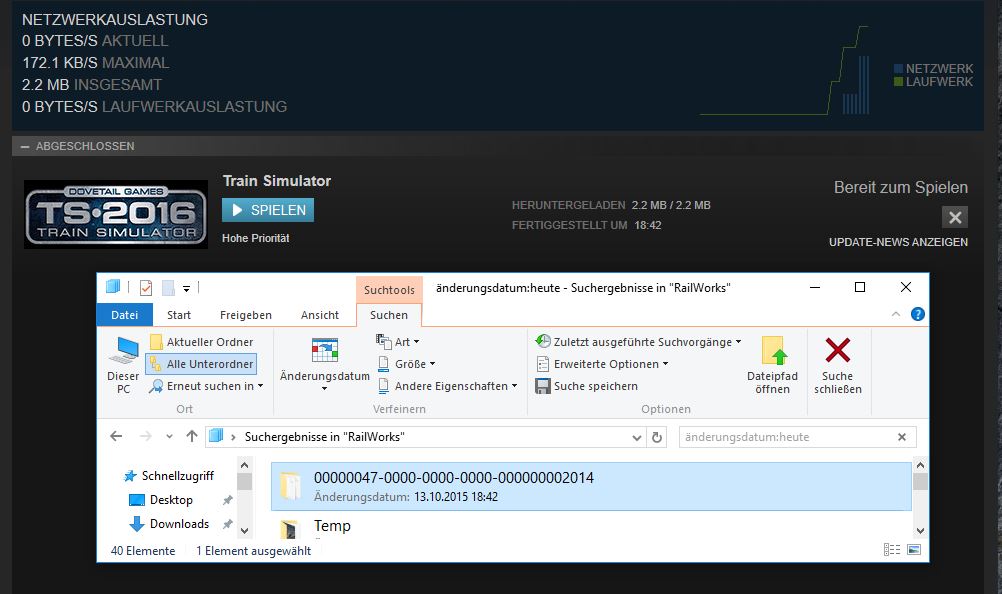Viewport: 1002px width, 594px height.
Task: Select the Temp folder result
Action: point(332,526)
